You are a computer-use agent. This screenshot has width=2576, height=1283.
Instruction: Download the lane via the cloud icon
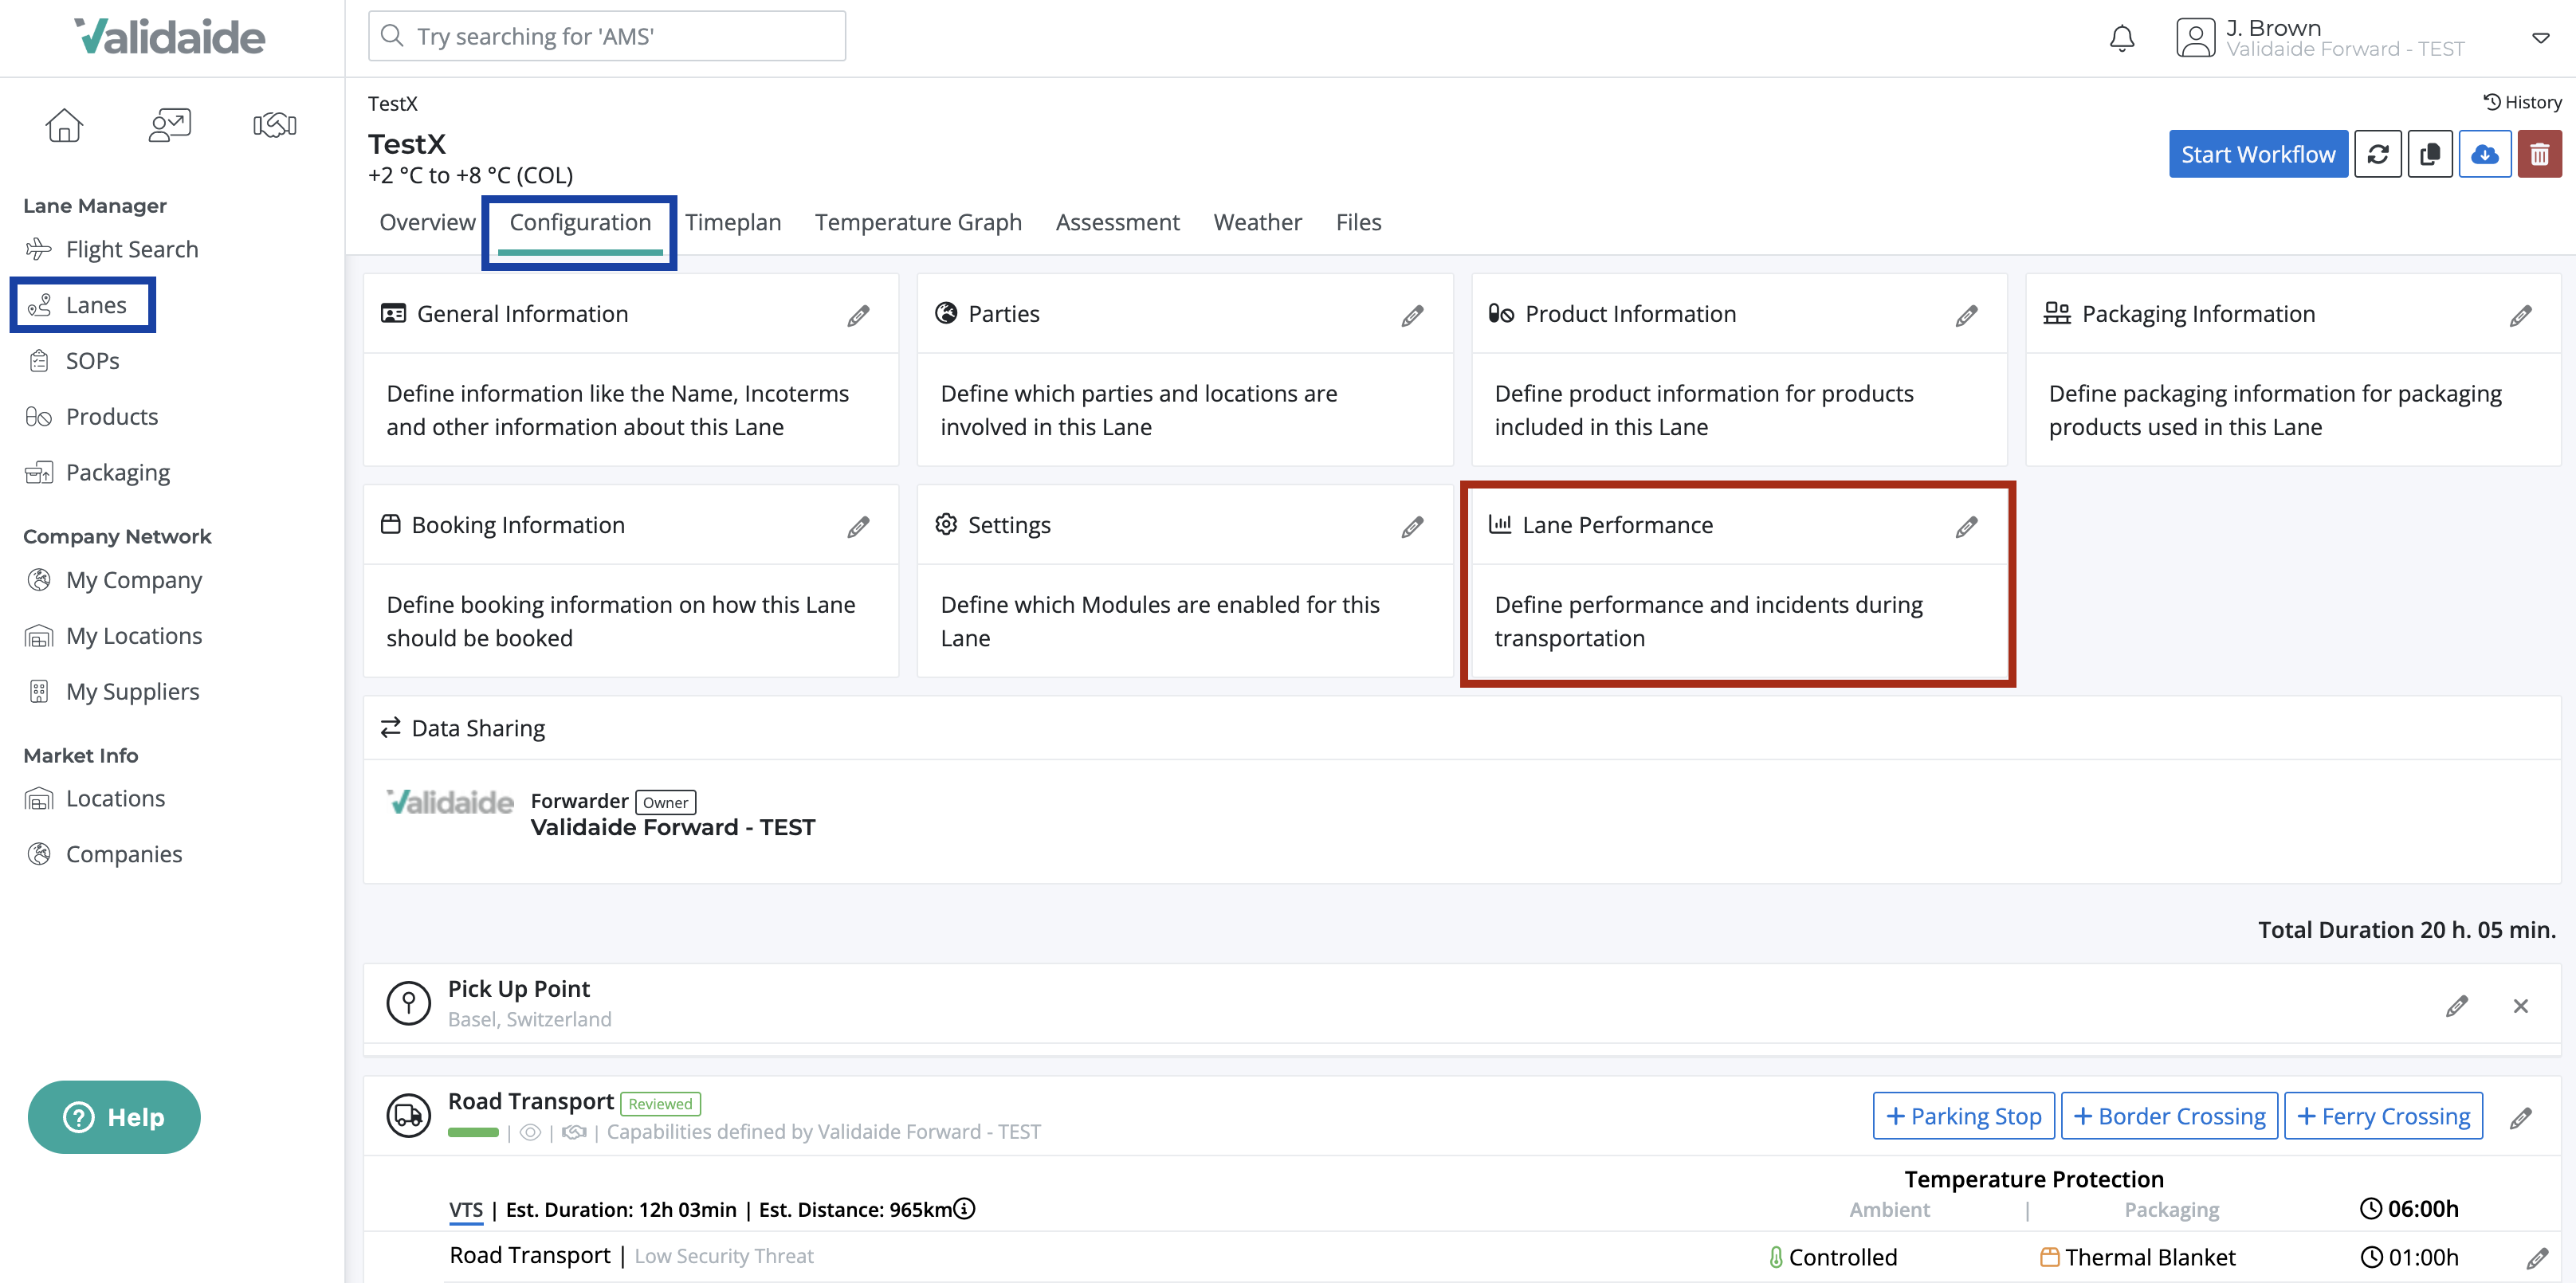pyautogui.click(x=2486, y=153)
